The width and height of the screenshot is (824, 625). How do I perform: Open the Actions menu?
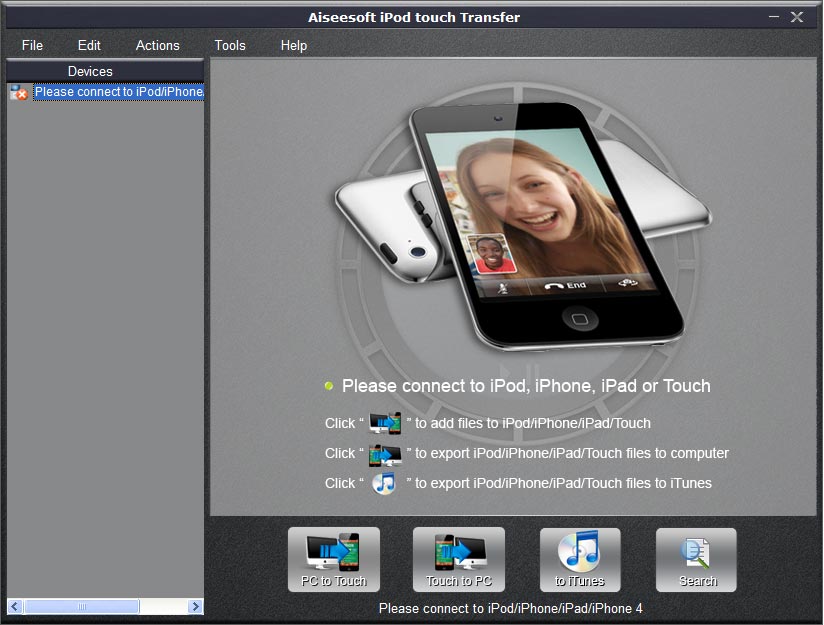coord(157,46)
